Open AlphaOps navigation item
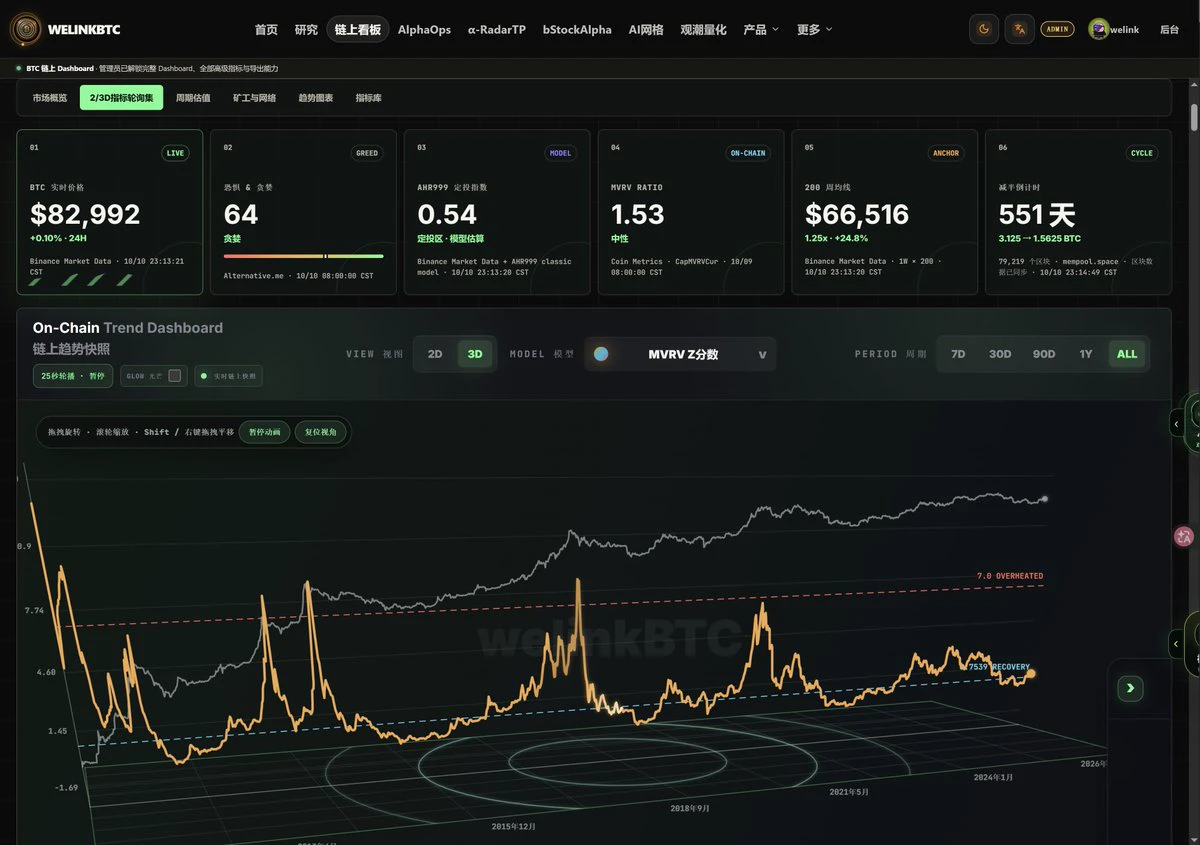 tap(424, 29)
